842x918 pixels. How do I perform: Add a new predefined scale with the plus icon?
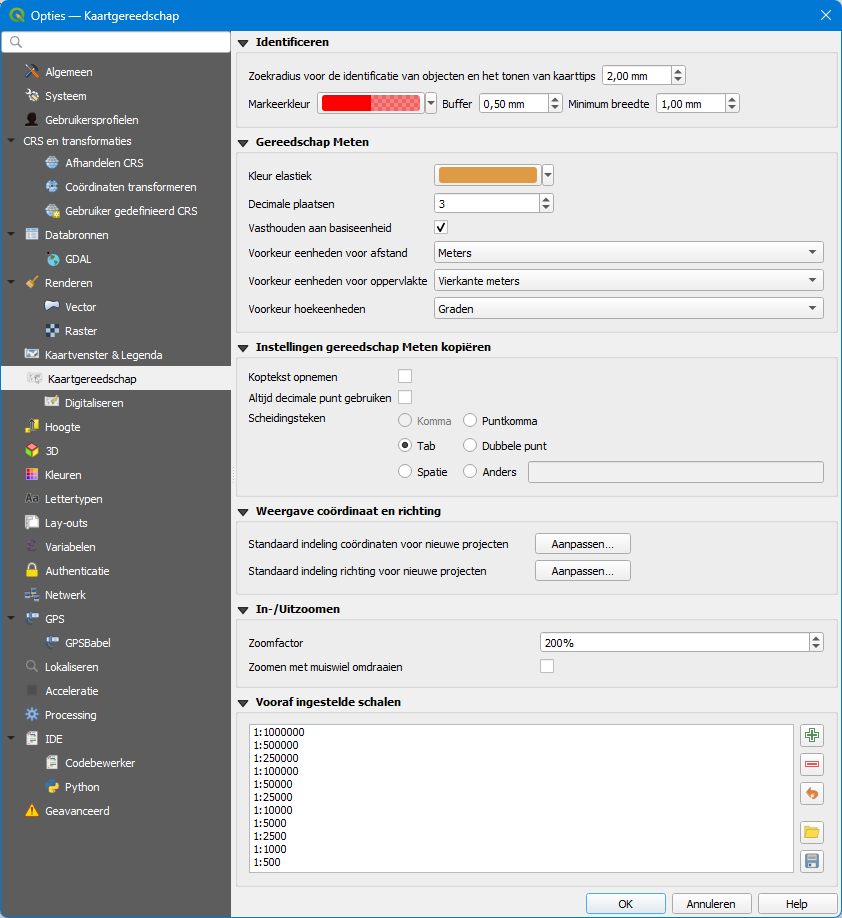812,735
